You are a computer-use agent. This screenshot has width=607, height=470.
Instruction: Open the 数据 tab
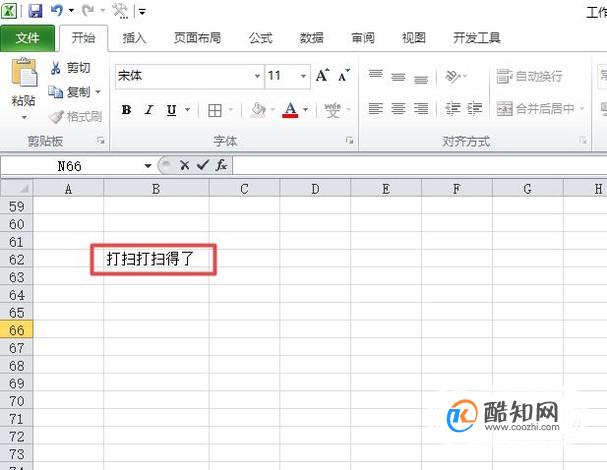click(312, 38)
